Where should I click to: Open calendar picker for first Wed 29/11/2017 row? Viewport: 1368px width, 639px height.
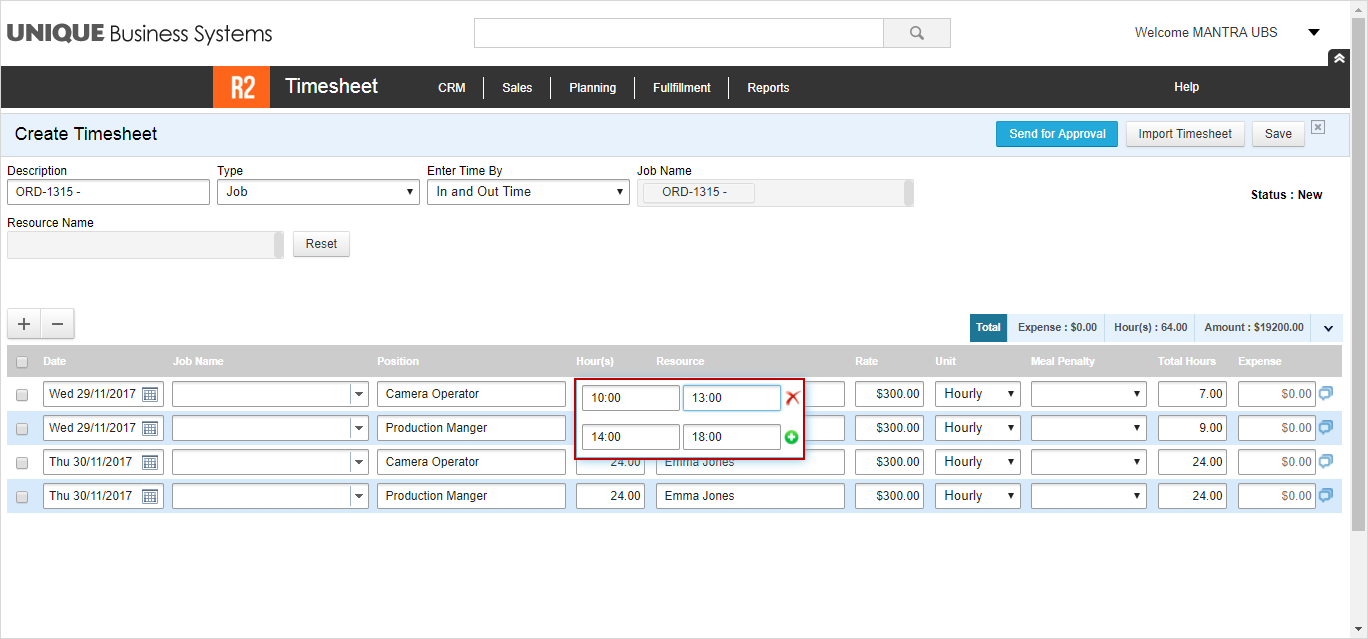click(150, 394)
